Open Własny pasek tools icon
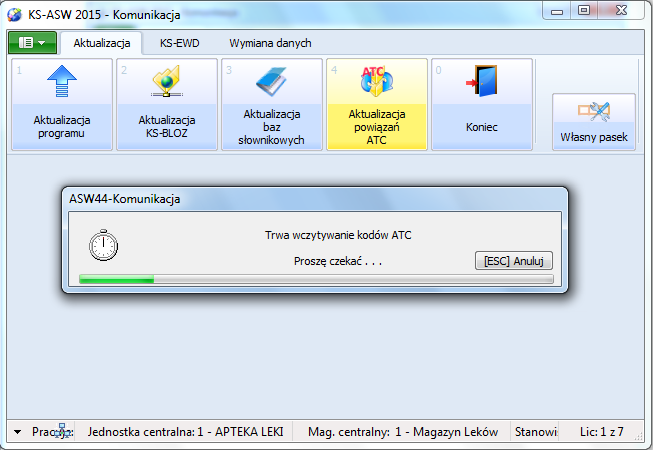 pyautogui.click(x=594, y=112)
